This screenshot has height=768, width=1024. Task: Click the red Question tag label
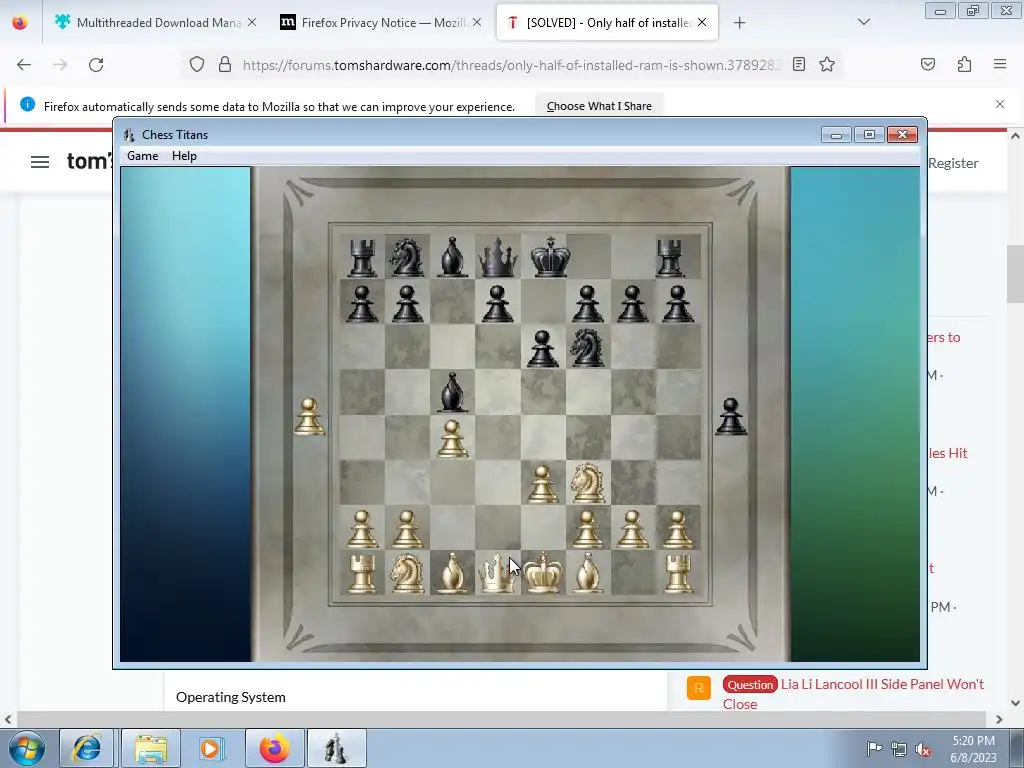pos(750,684)
